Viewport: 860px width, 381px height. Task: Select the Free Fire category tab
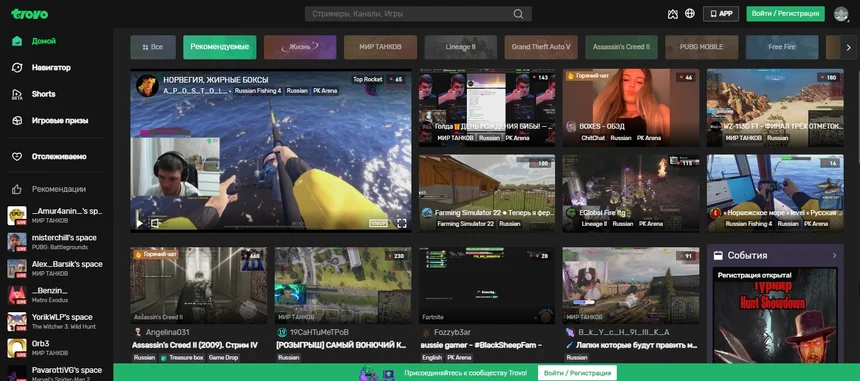click(782, 47)
